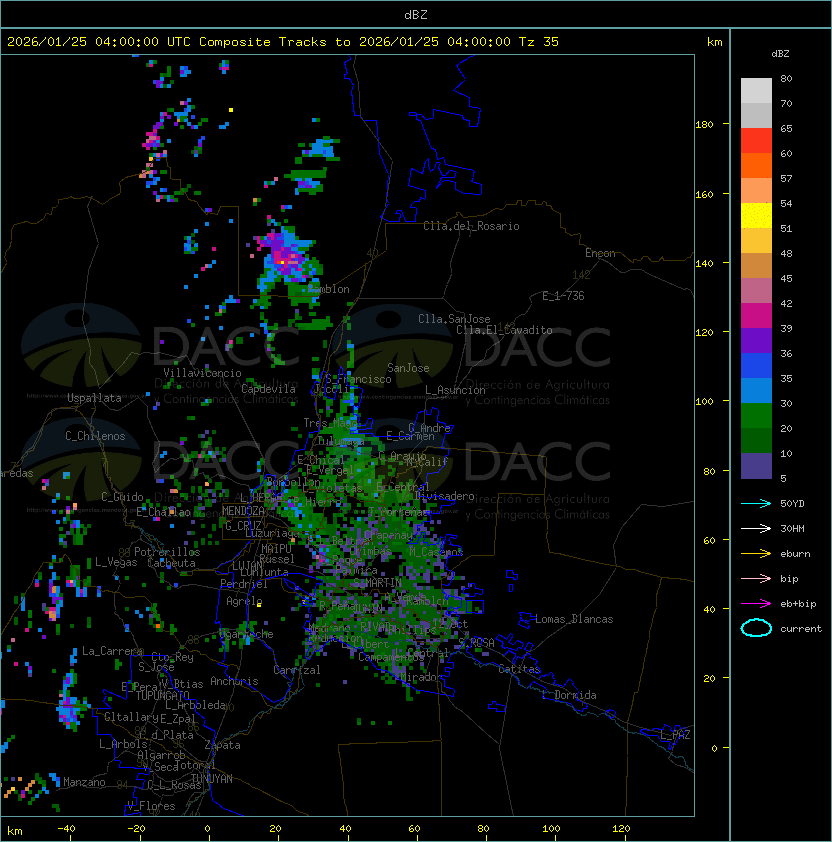Click the 'La_Carrera' map label
This screenshot has width=832, height=842.
(112, 651)
